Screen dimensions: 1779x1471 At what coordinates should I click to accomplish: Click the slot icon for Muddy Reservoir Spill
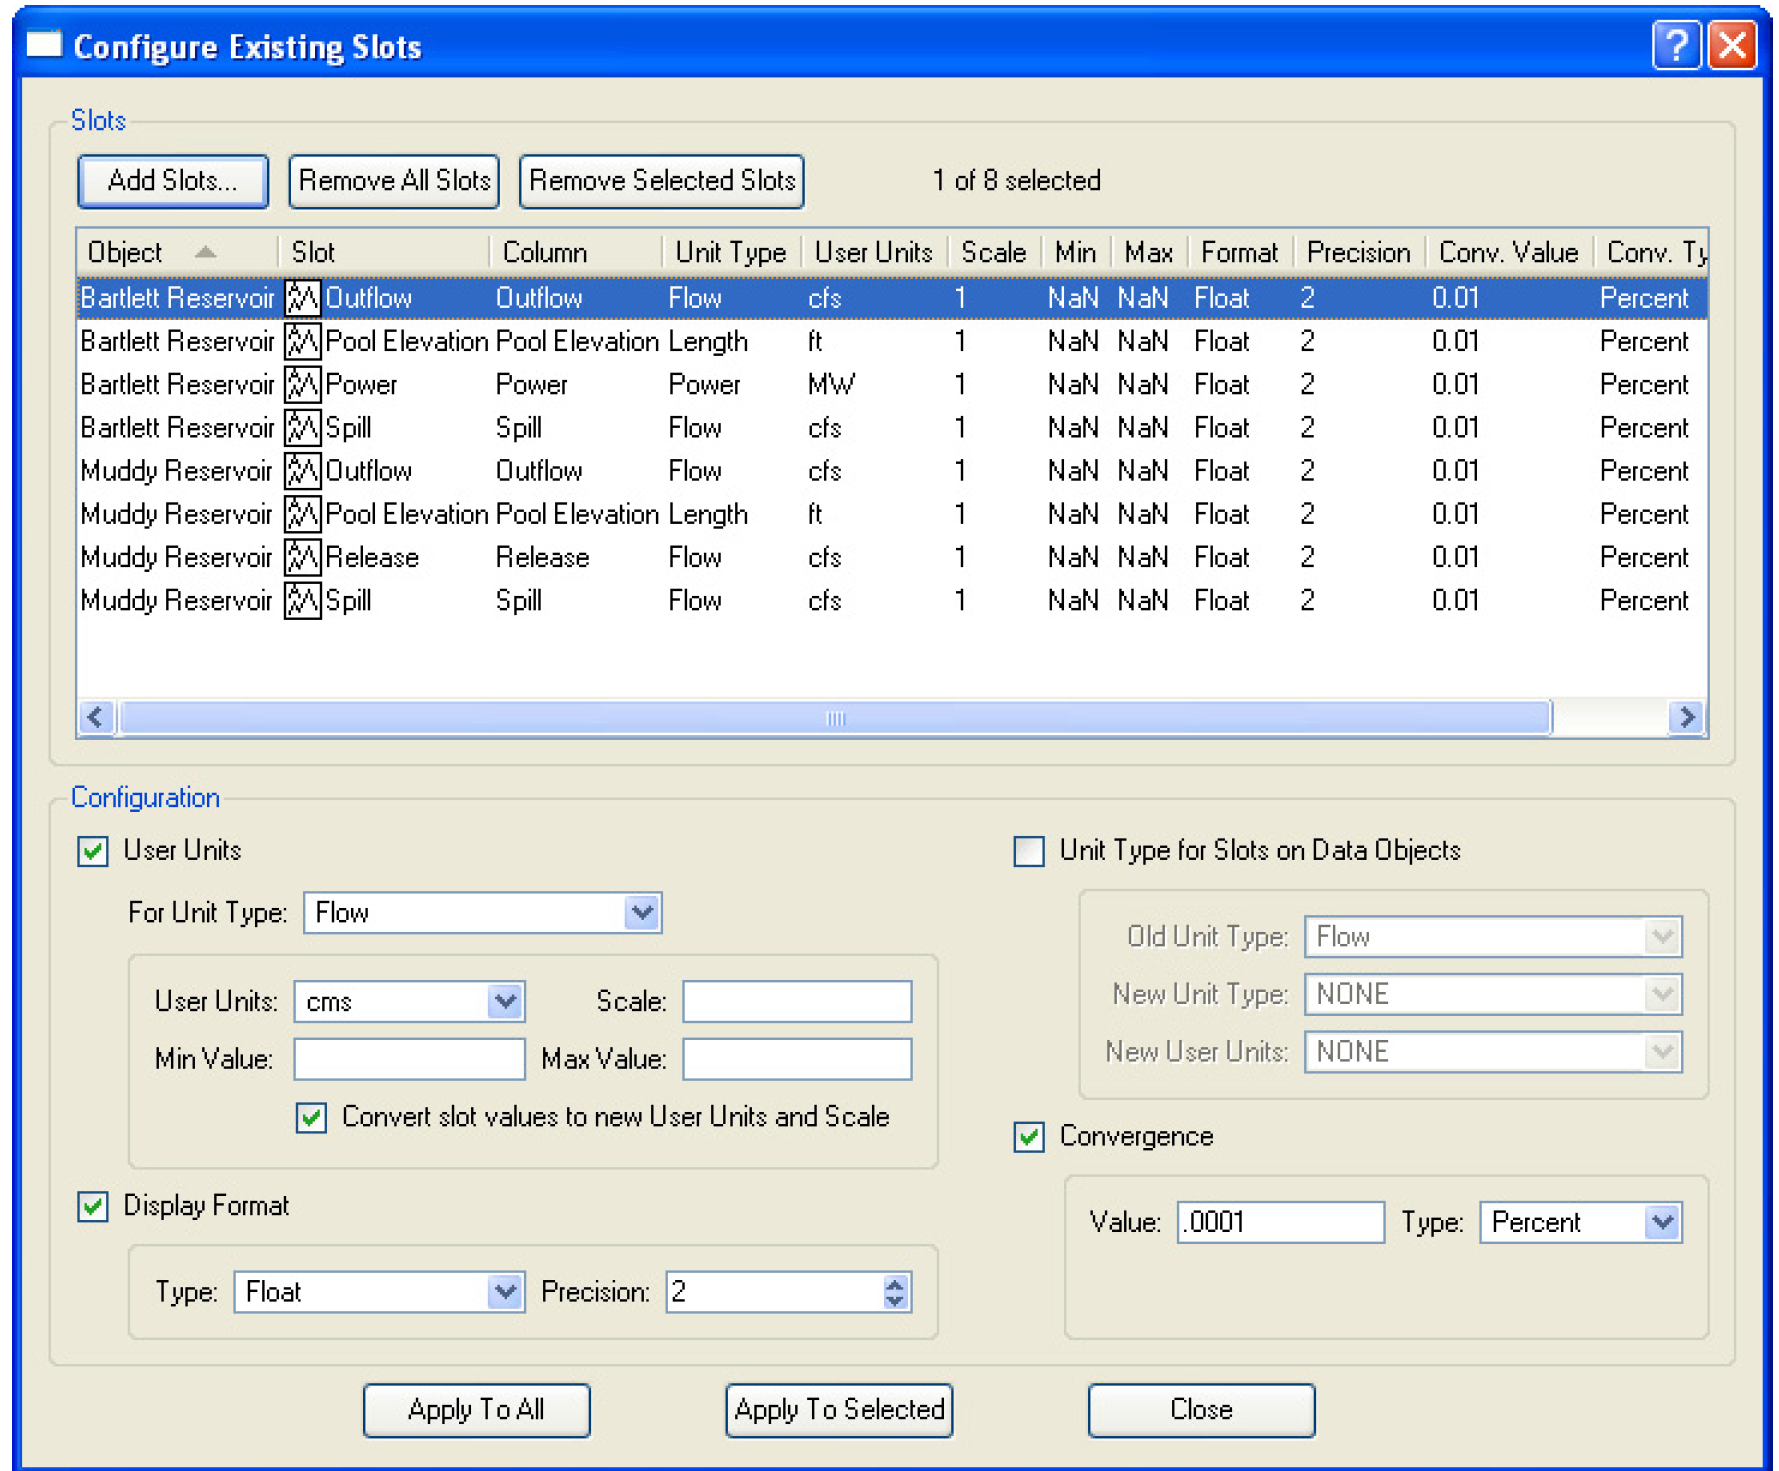point(302,601)
